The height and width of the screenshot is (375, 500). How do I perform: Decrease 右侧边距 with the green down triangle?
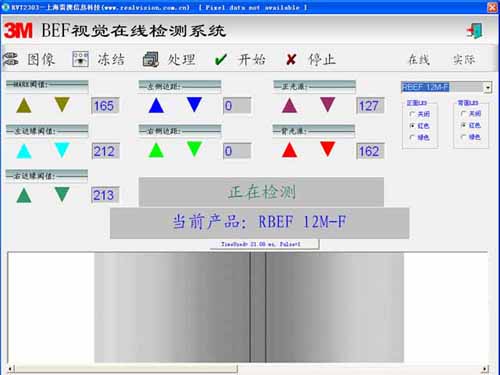click(194, 149)
